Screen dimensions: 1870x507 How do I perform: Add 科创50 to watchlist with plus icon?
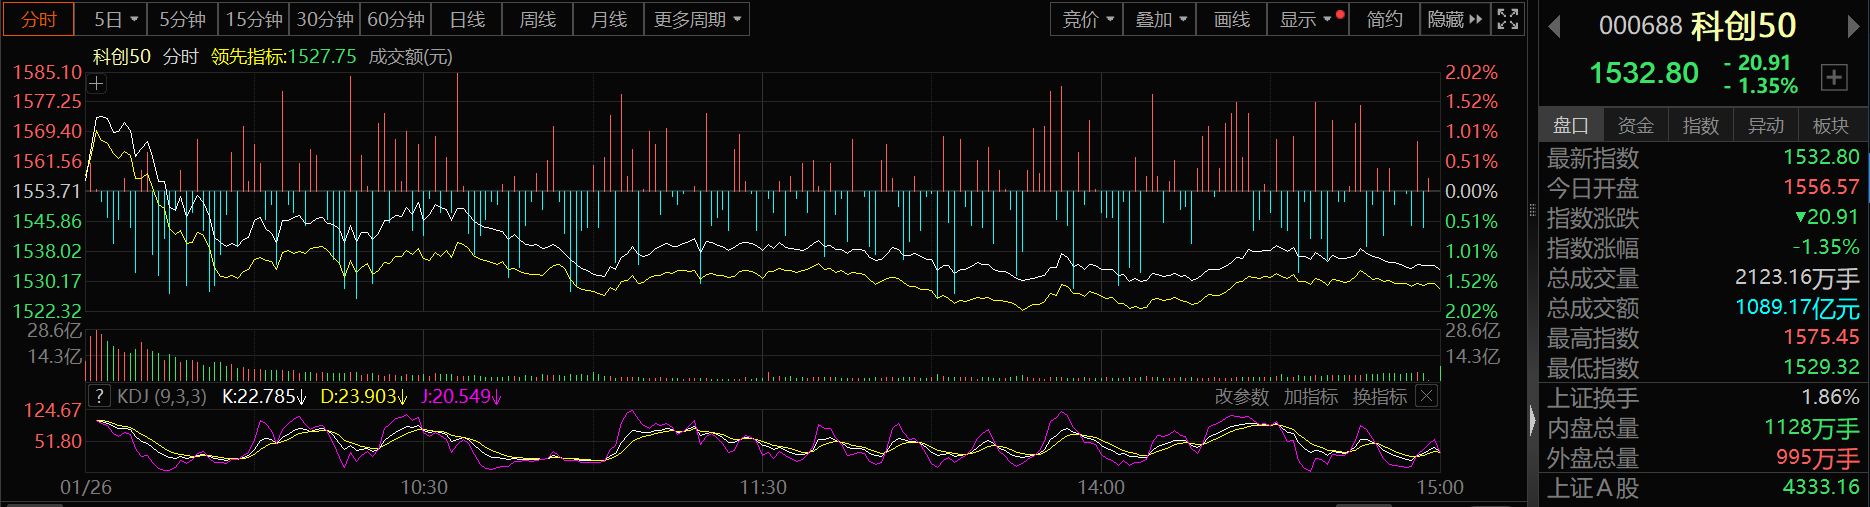[1834, 77]
